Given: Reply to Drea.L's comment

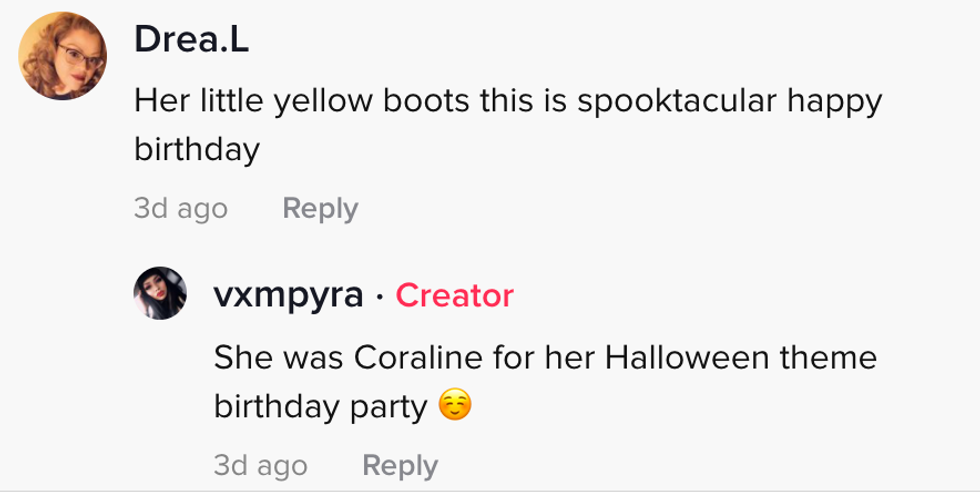Looking at the screenshot, I should 319,209.
